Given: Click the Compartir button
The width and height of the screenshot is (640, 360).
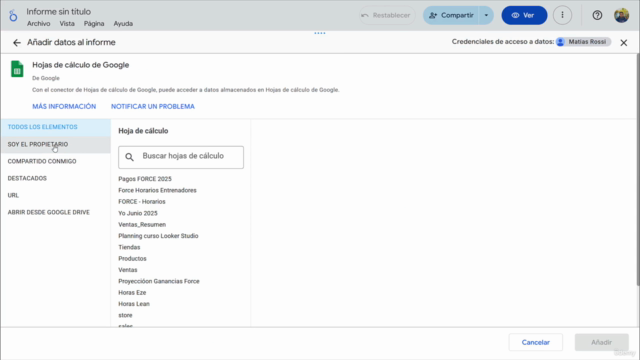Looking at the screenshot, I should tap(451, 16).
